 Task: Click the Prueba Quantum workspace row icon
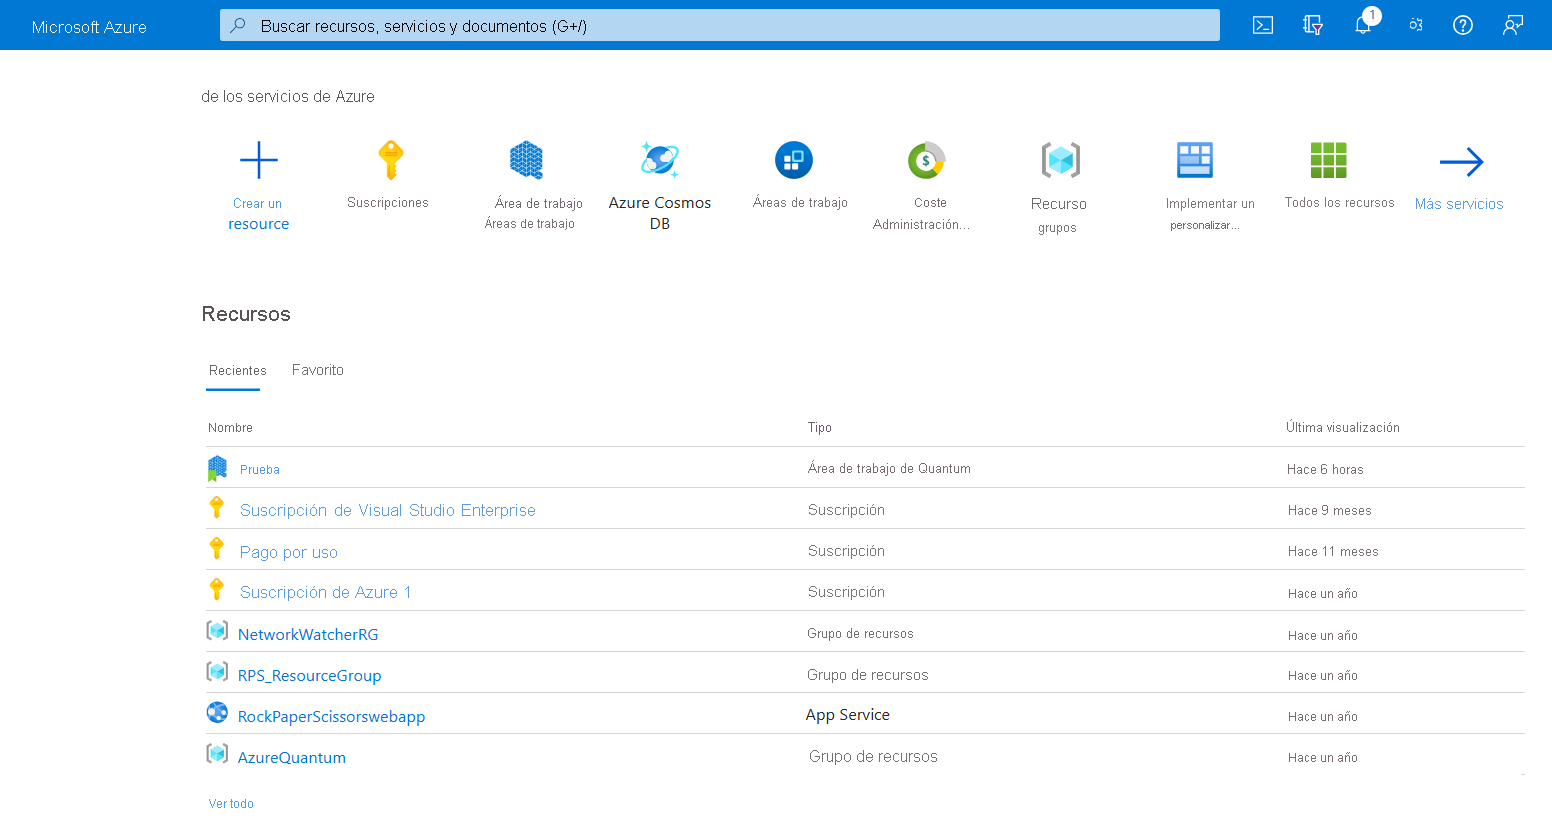[217, 468]
